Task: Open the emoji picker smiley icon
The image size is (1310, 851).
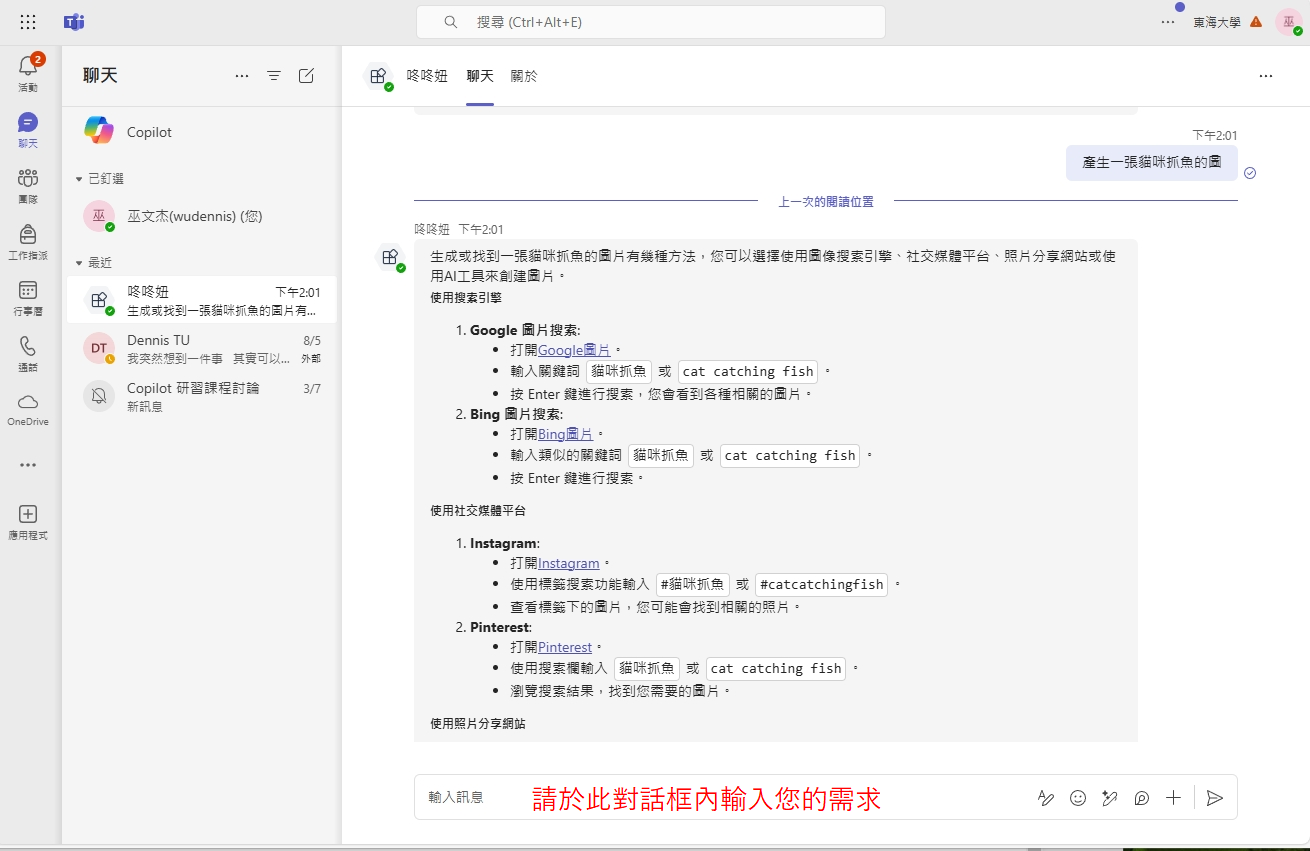Action: (x=1078, y=798)
